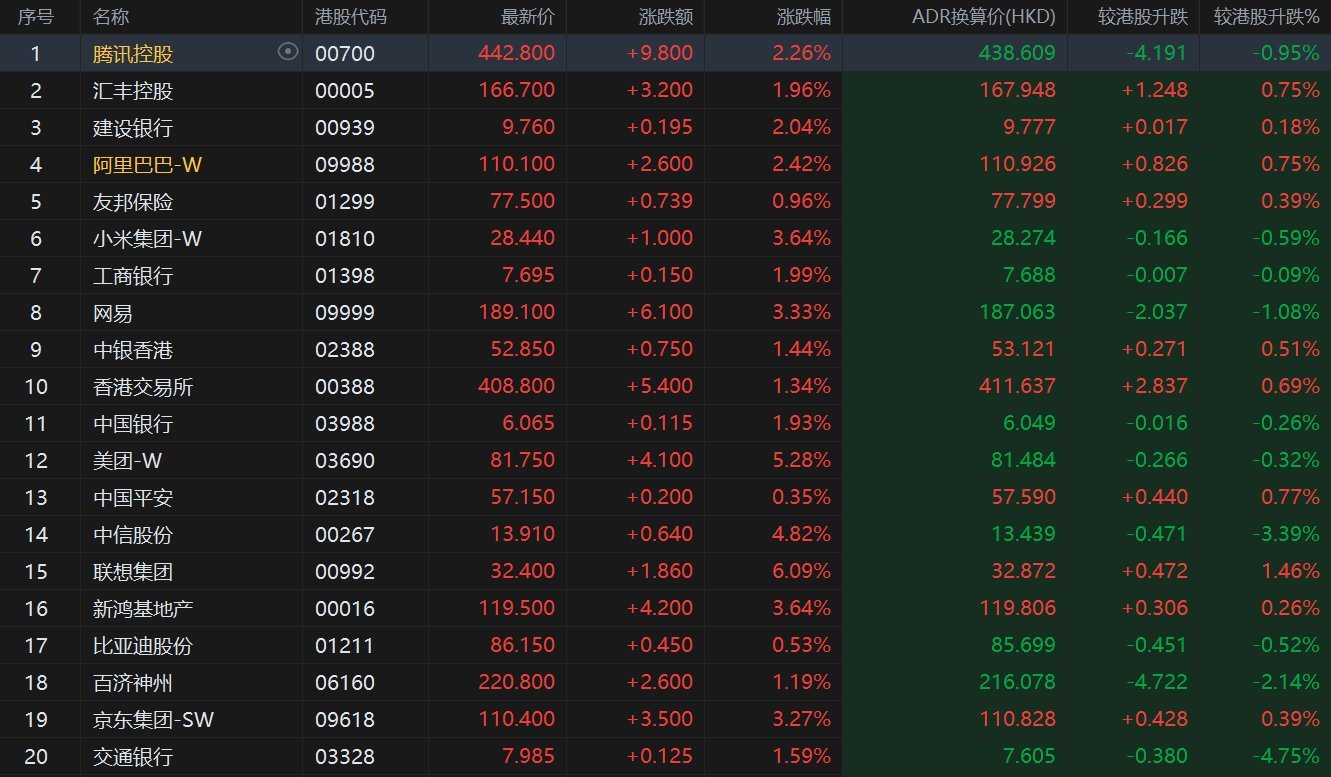Click the ADR difference value -4.722
Screen dimensions: 1331x777
(1155, 683)
